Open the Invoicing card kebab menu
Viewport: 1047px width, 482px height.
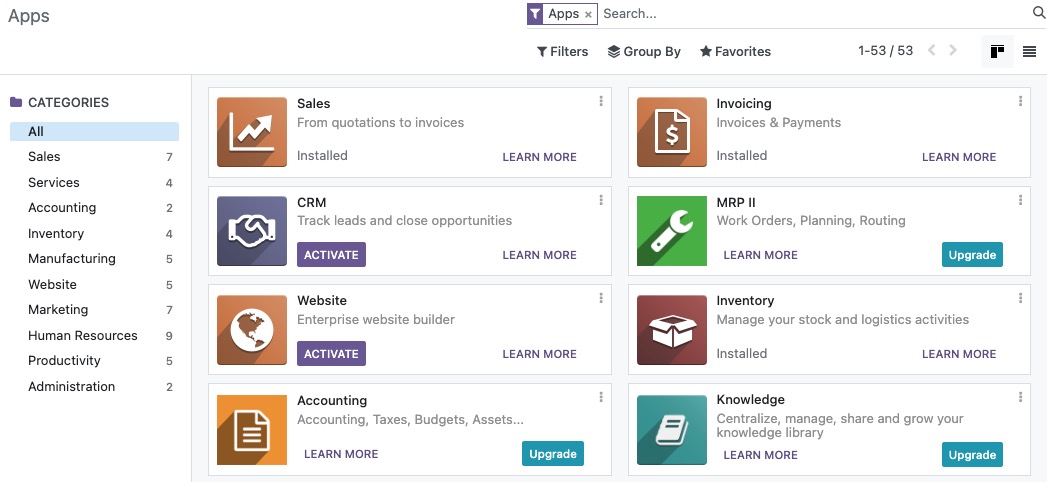(x=1020, y=101)
